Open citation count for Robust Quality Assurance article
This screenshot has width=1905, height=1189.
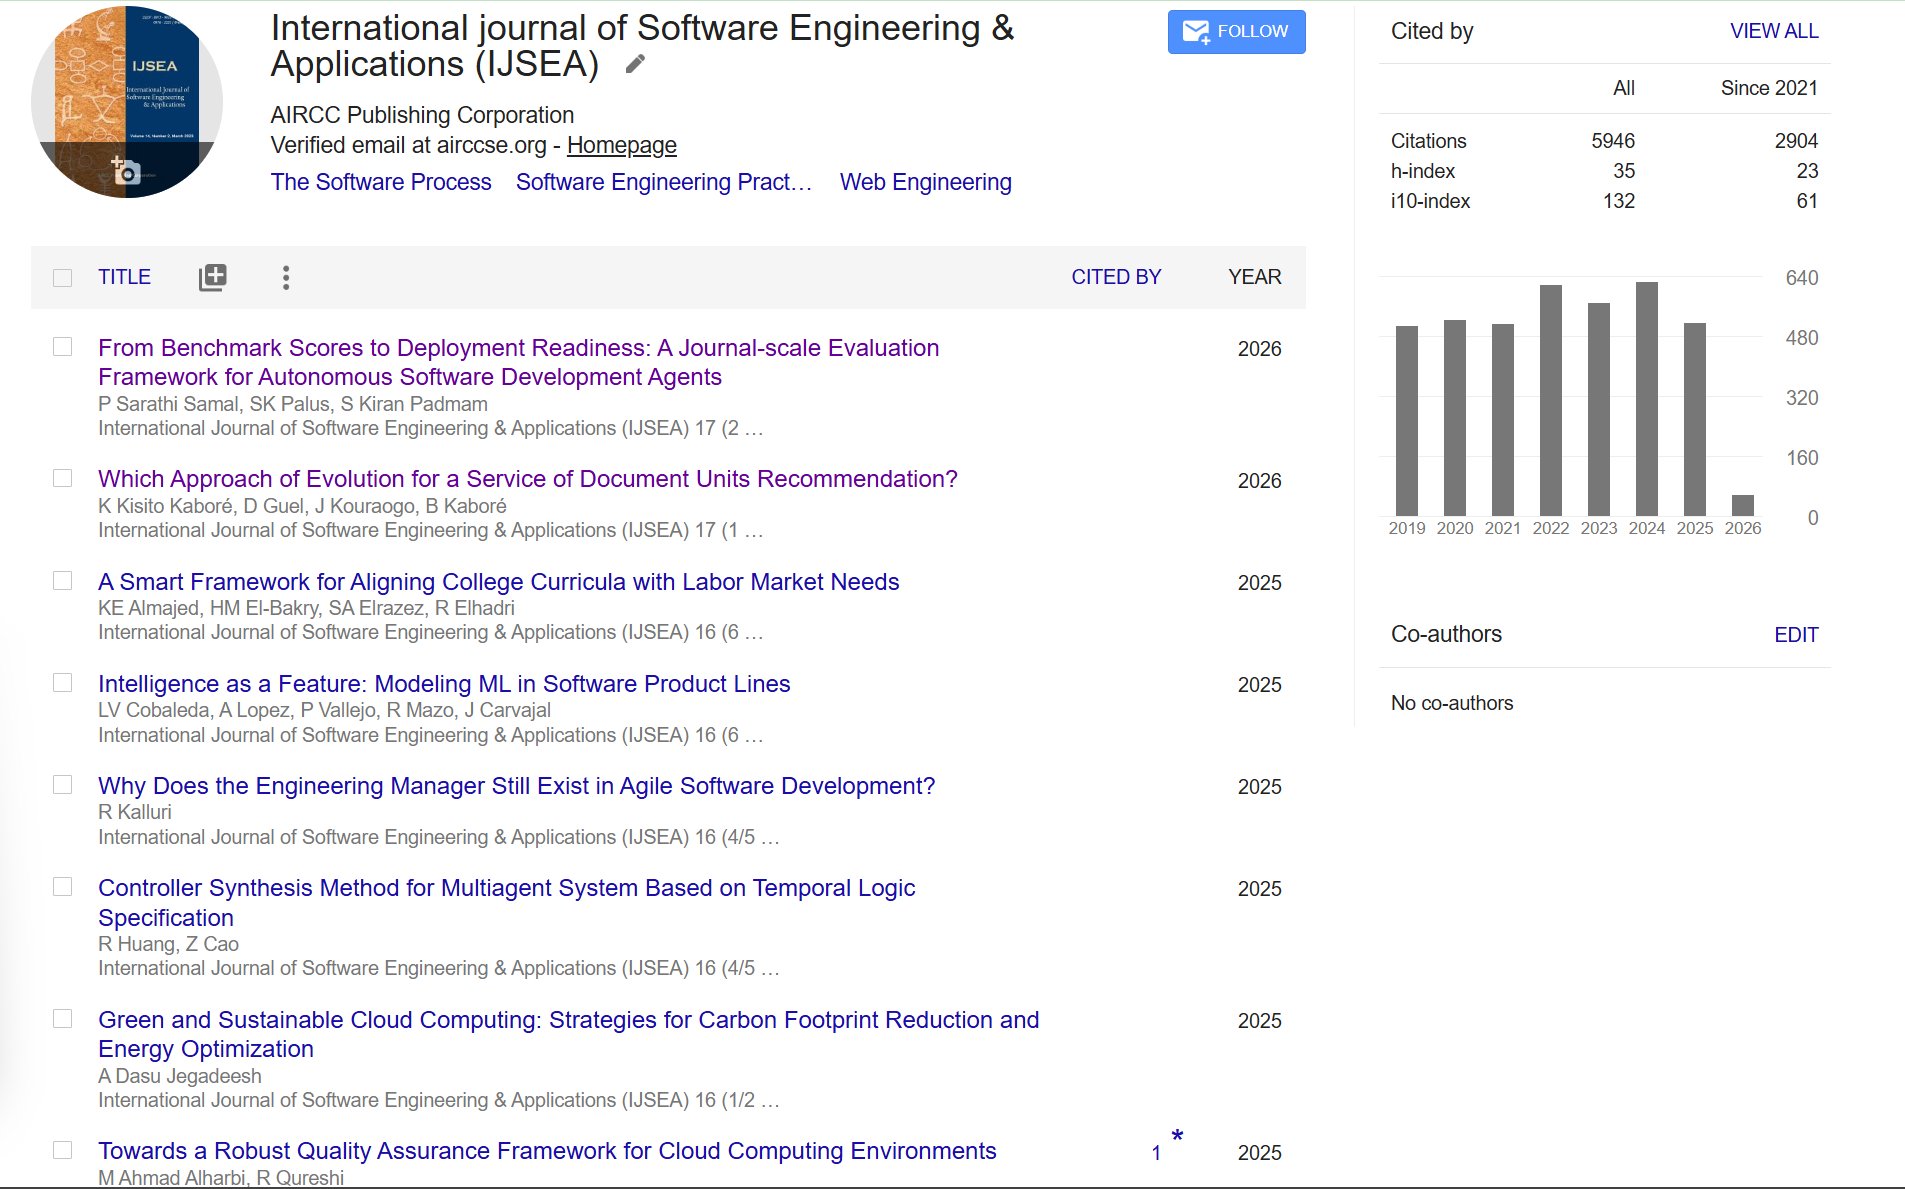point(1156,1153)
